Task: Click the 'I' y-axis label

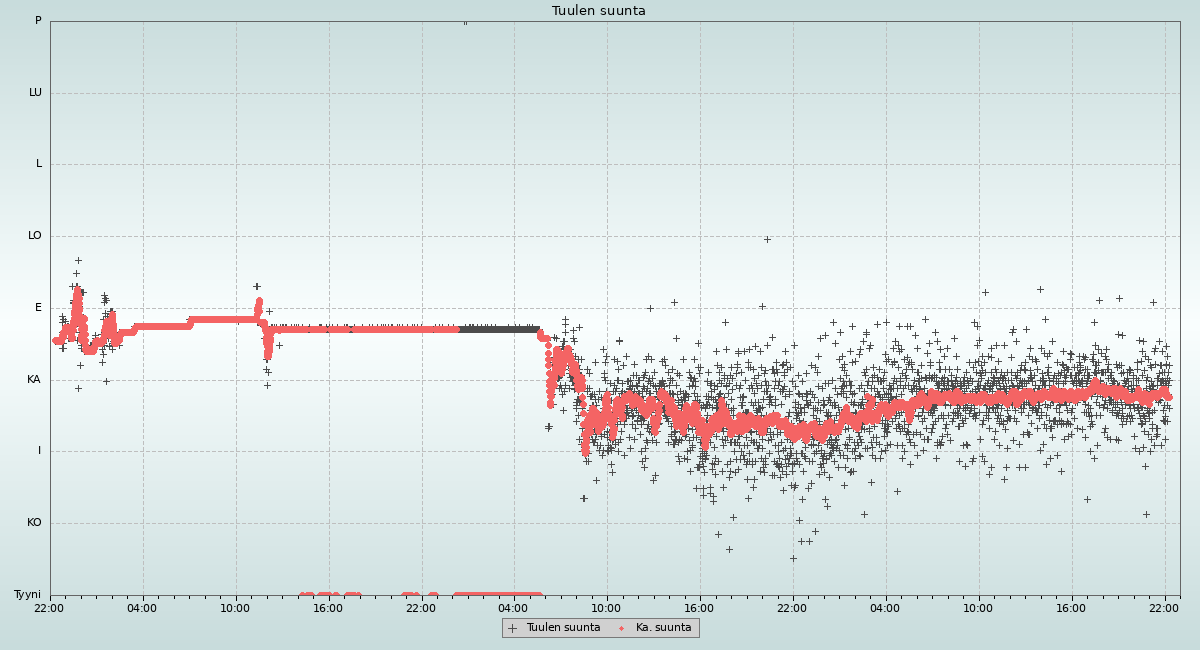Action: [x=40, y=451]
